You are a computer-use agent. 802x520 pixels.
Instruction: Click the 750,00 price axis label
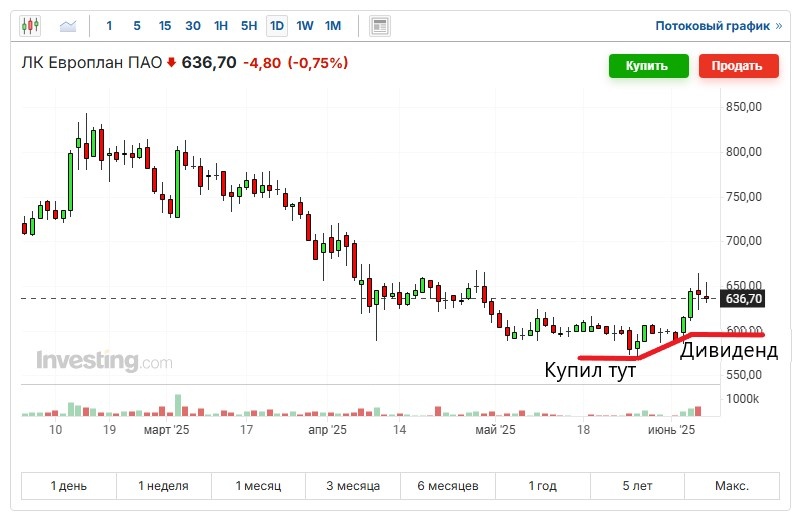744,196
